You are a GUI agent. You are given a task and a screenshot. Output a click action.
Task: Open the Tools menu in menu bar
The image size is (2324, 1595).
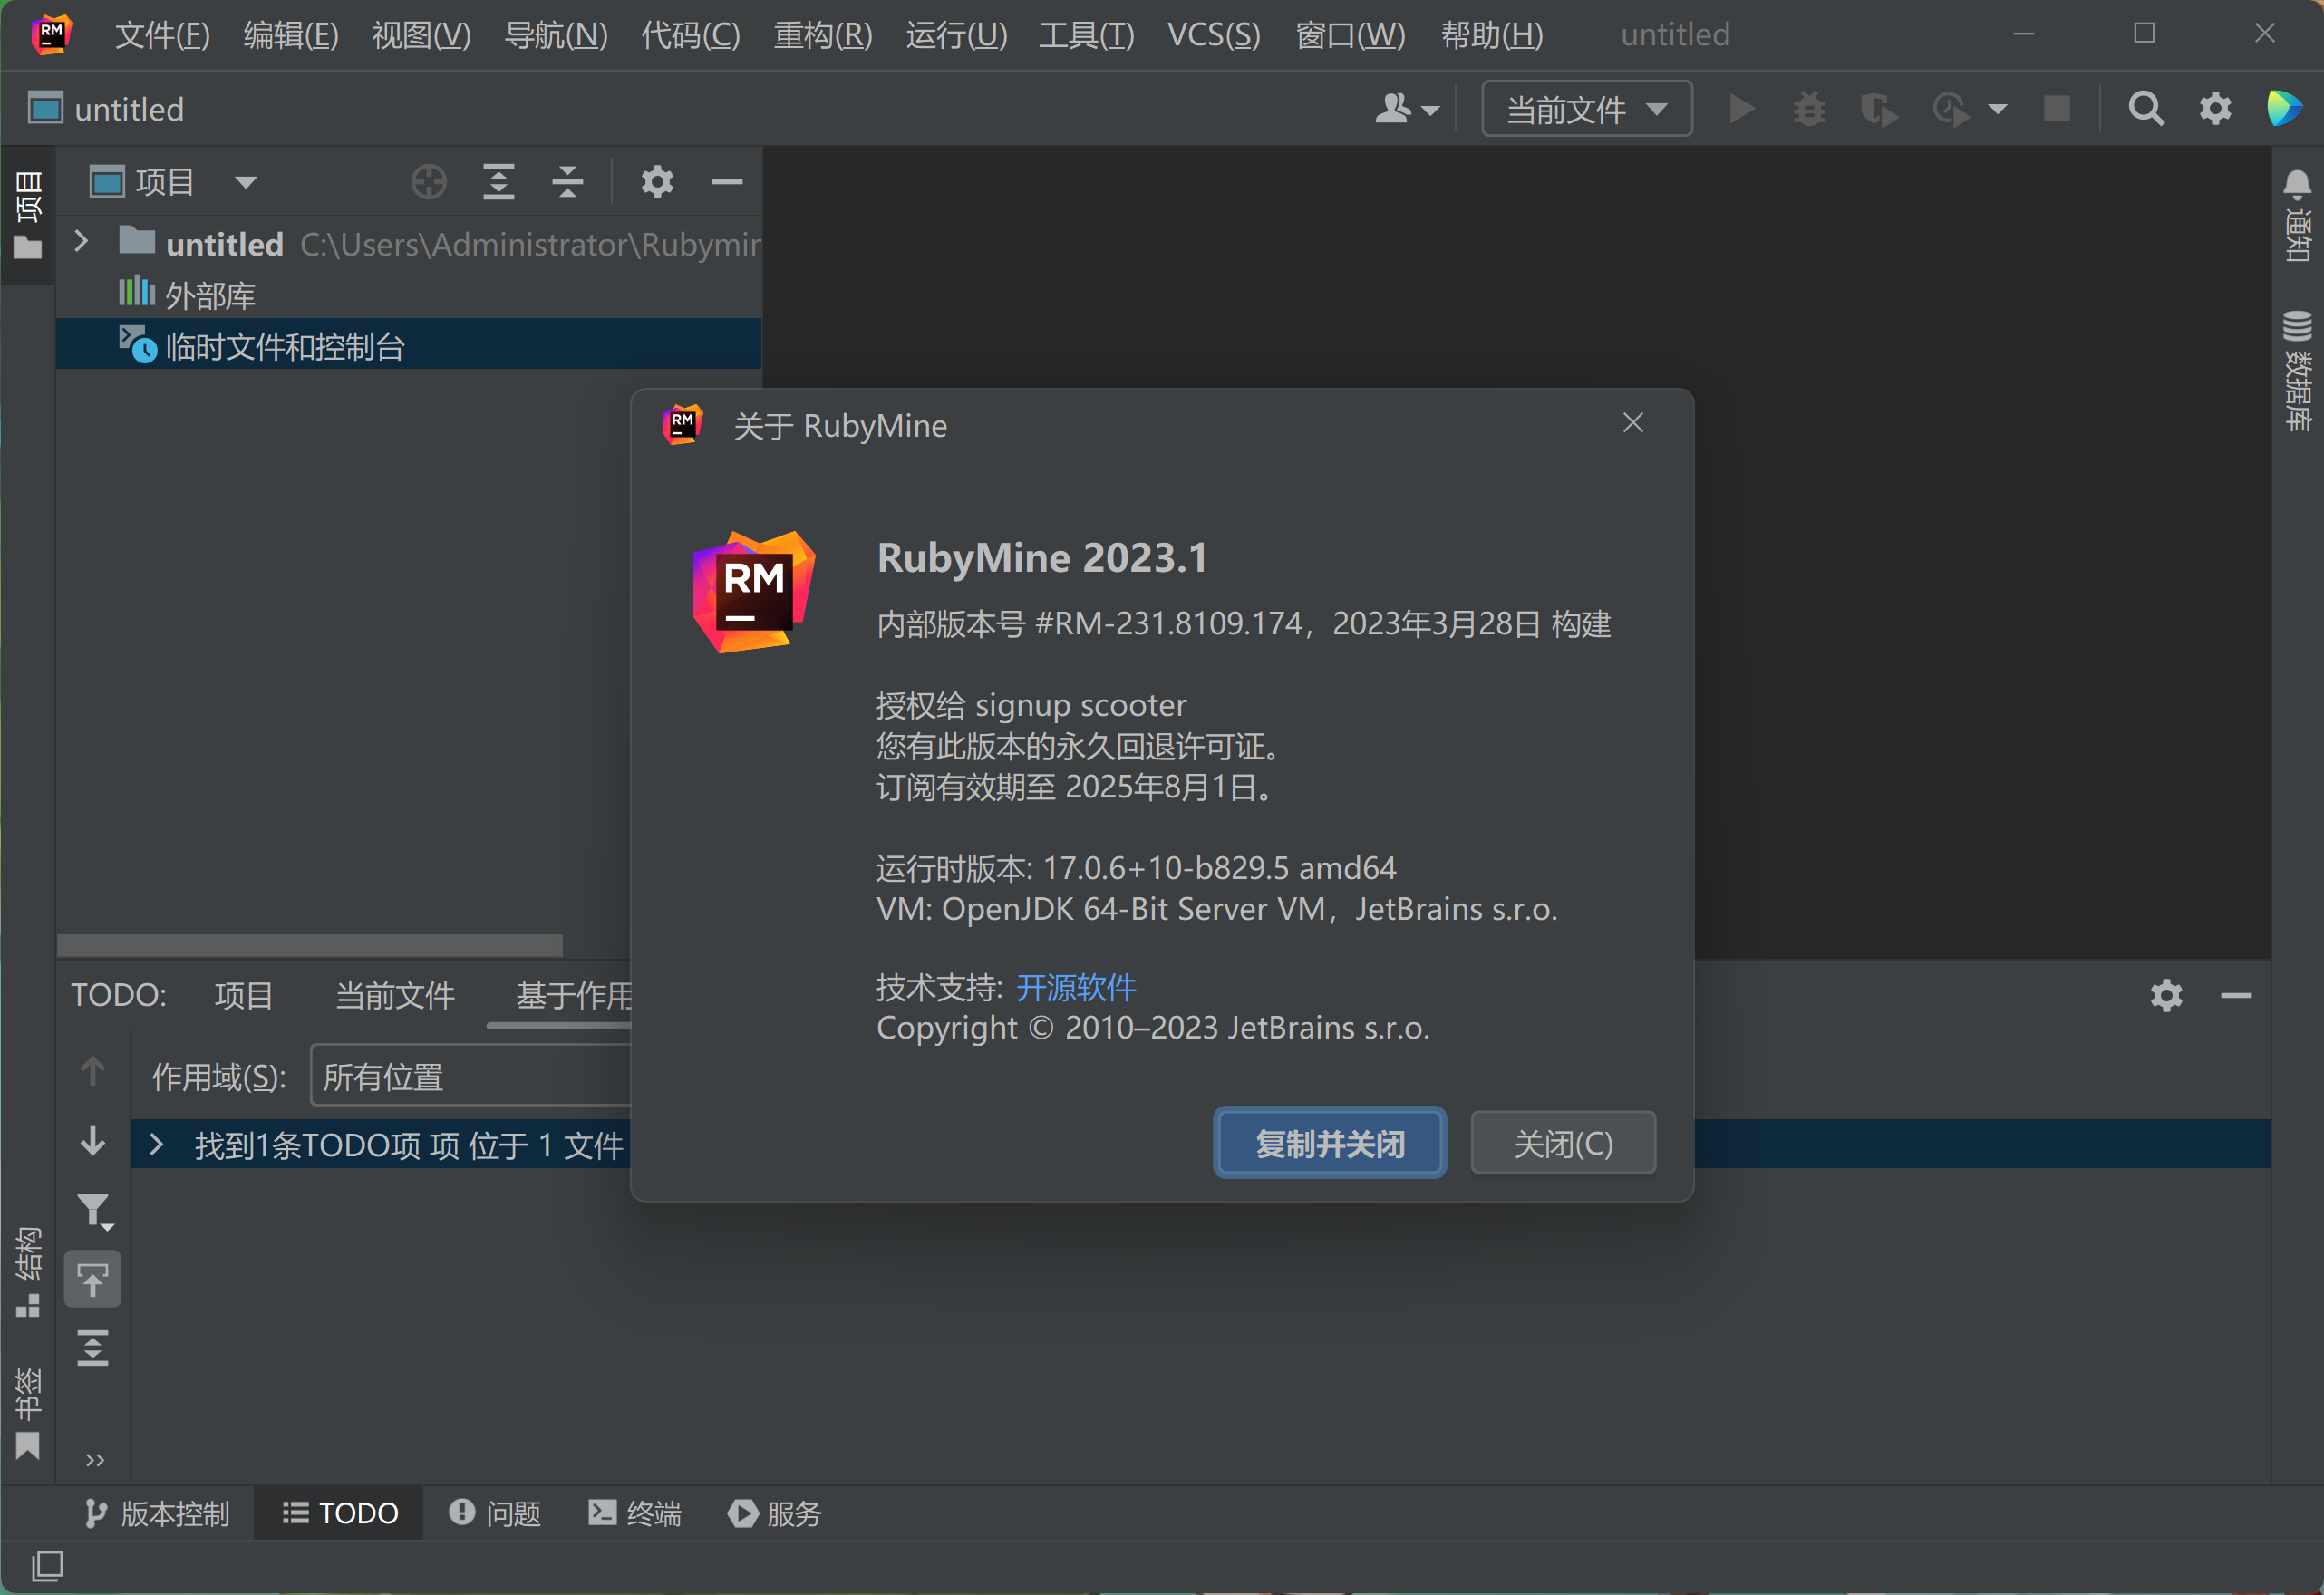[1086, 35]
